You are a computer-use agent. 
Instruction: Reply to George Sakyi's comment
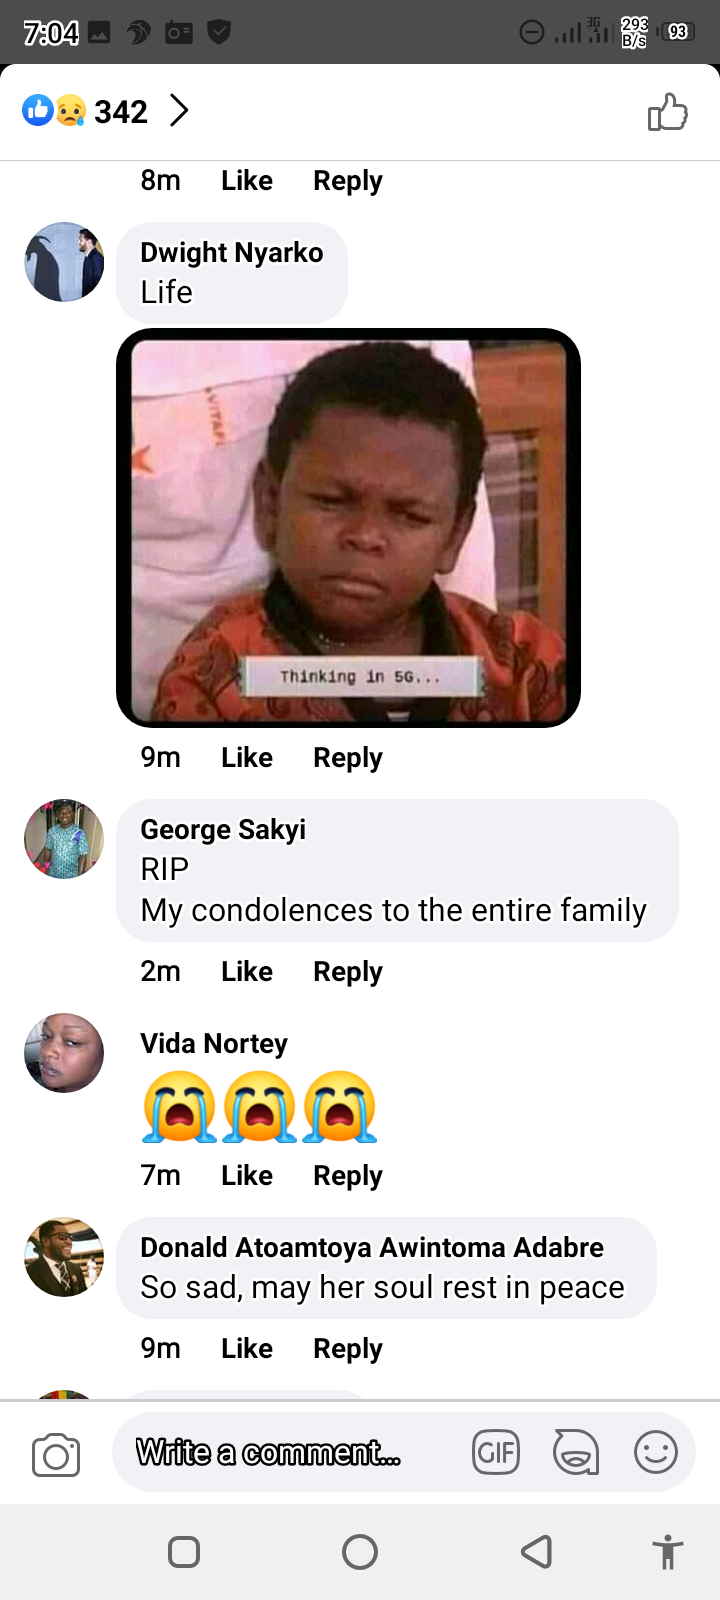(x=348, y=972)
